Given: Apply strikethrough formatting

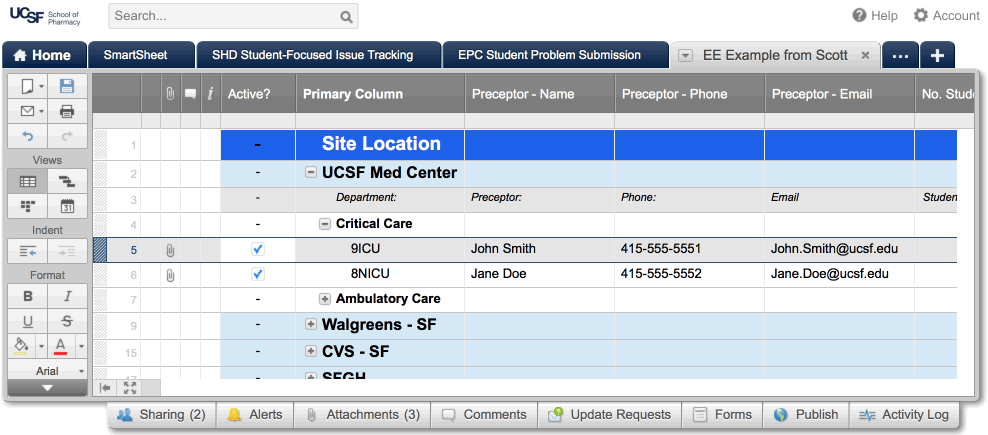Looking at the screenshot, I should [x=67, y=321].
